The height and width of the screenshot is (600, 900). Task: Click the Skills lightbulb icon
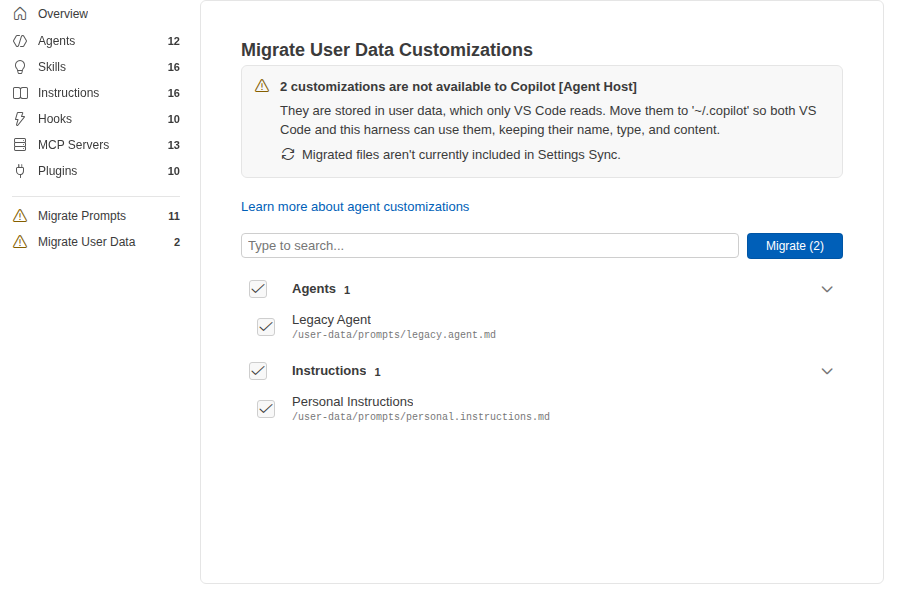(x=20, y=67)
